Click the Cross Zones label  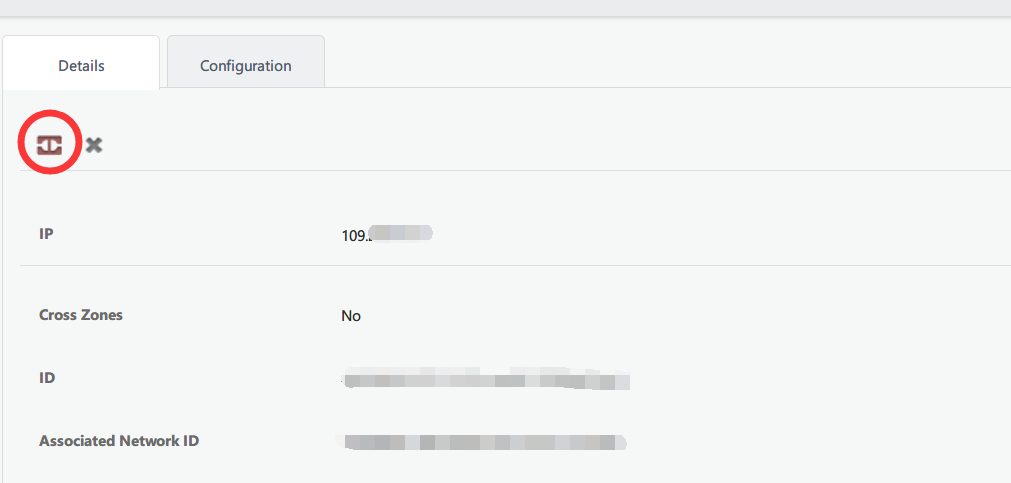pyautogui.click(x=81, y=315)
